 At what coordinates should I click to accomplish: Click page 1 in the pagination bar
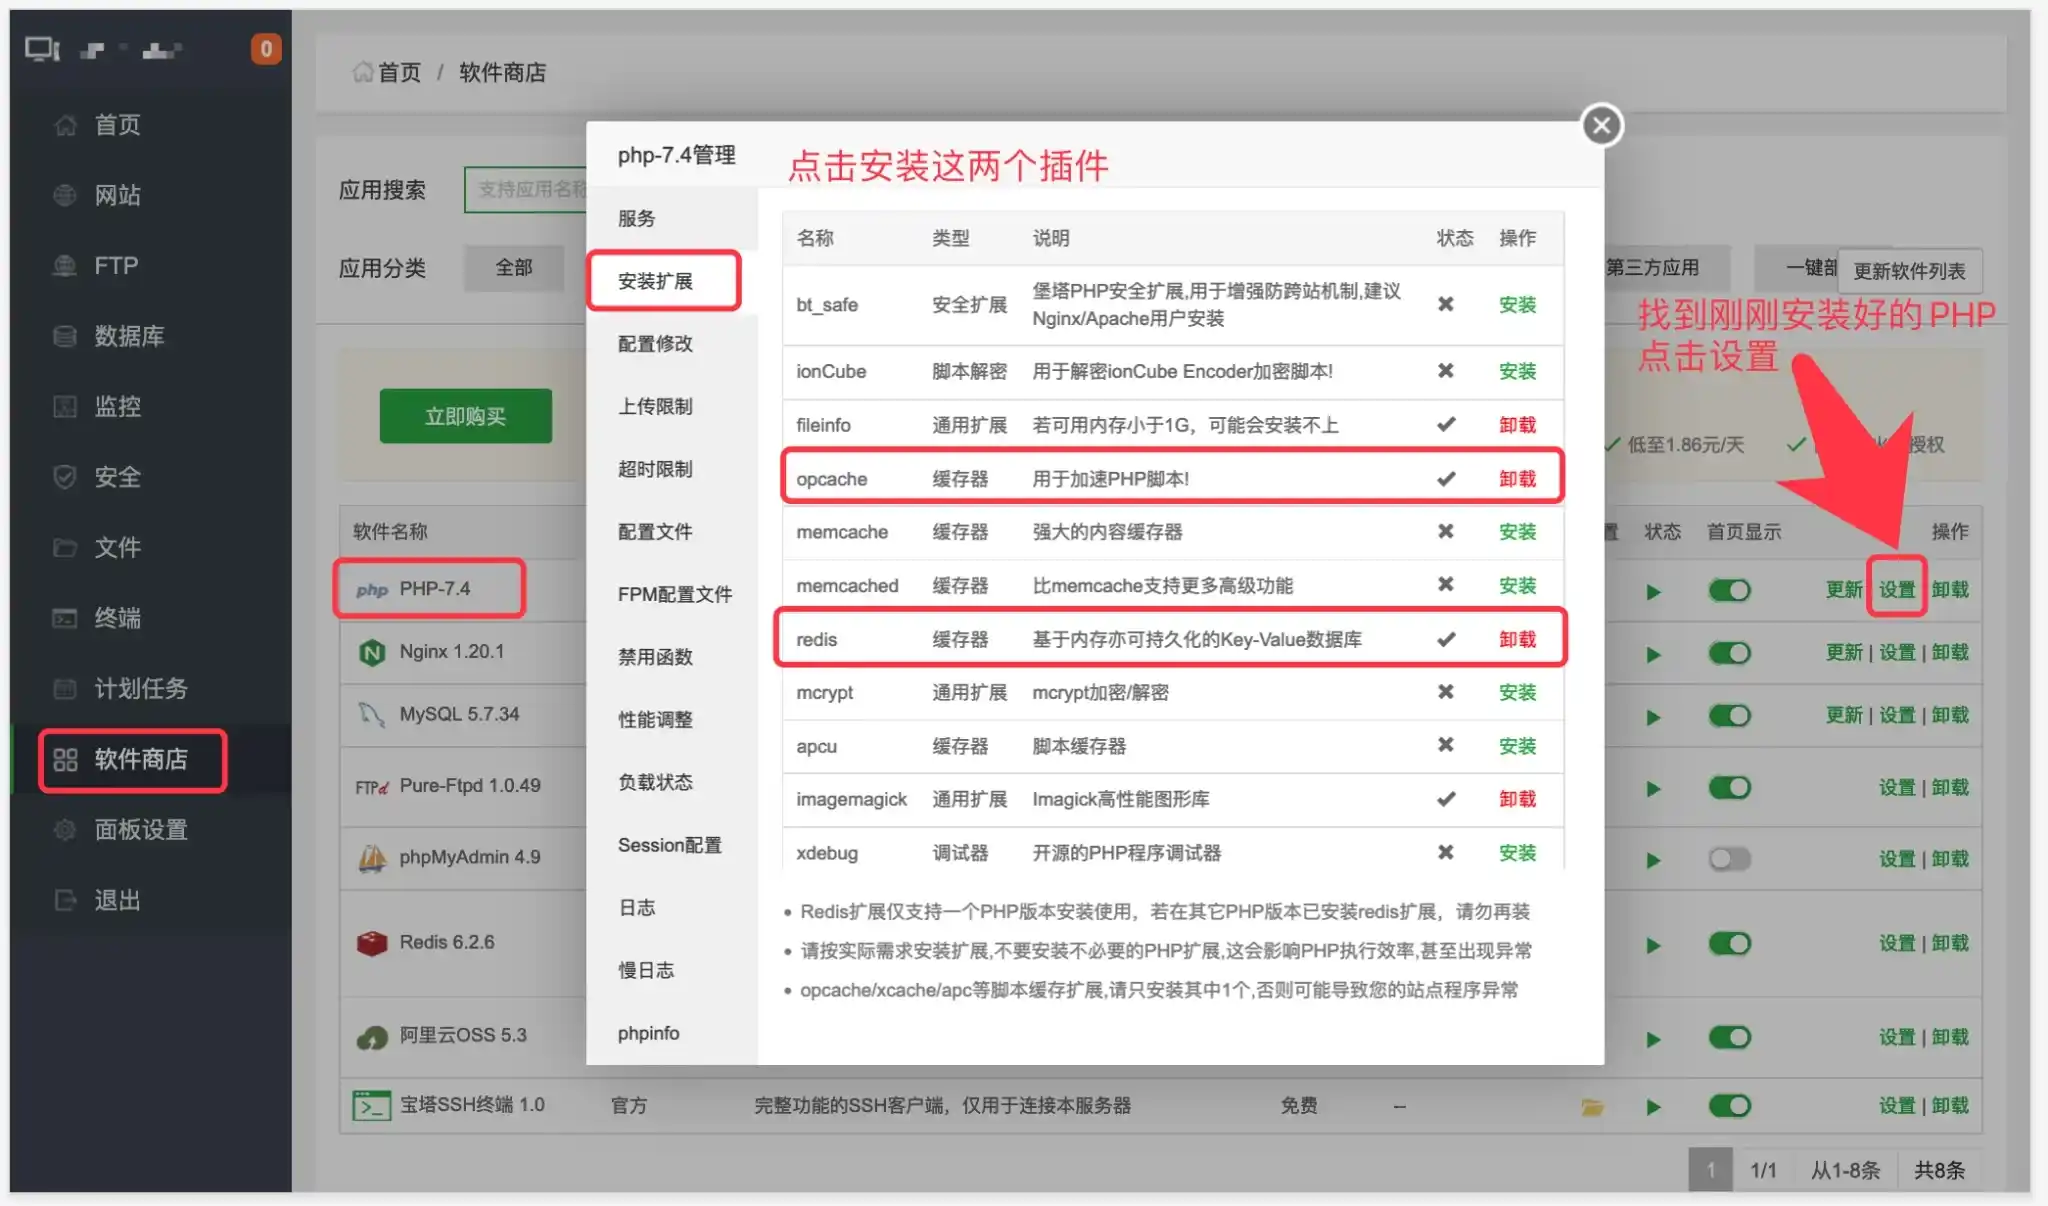tap(1712, 1170)
